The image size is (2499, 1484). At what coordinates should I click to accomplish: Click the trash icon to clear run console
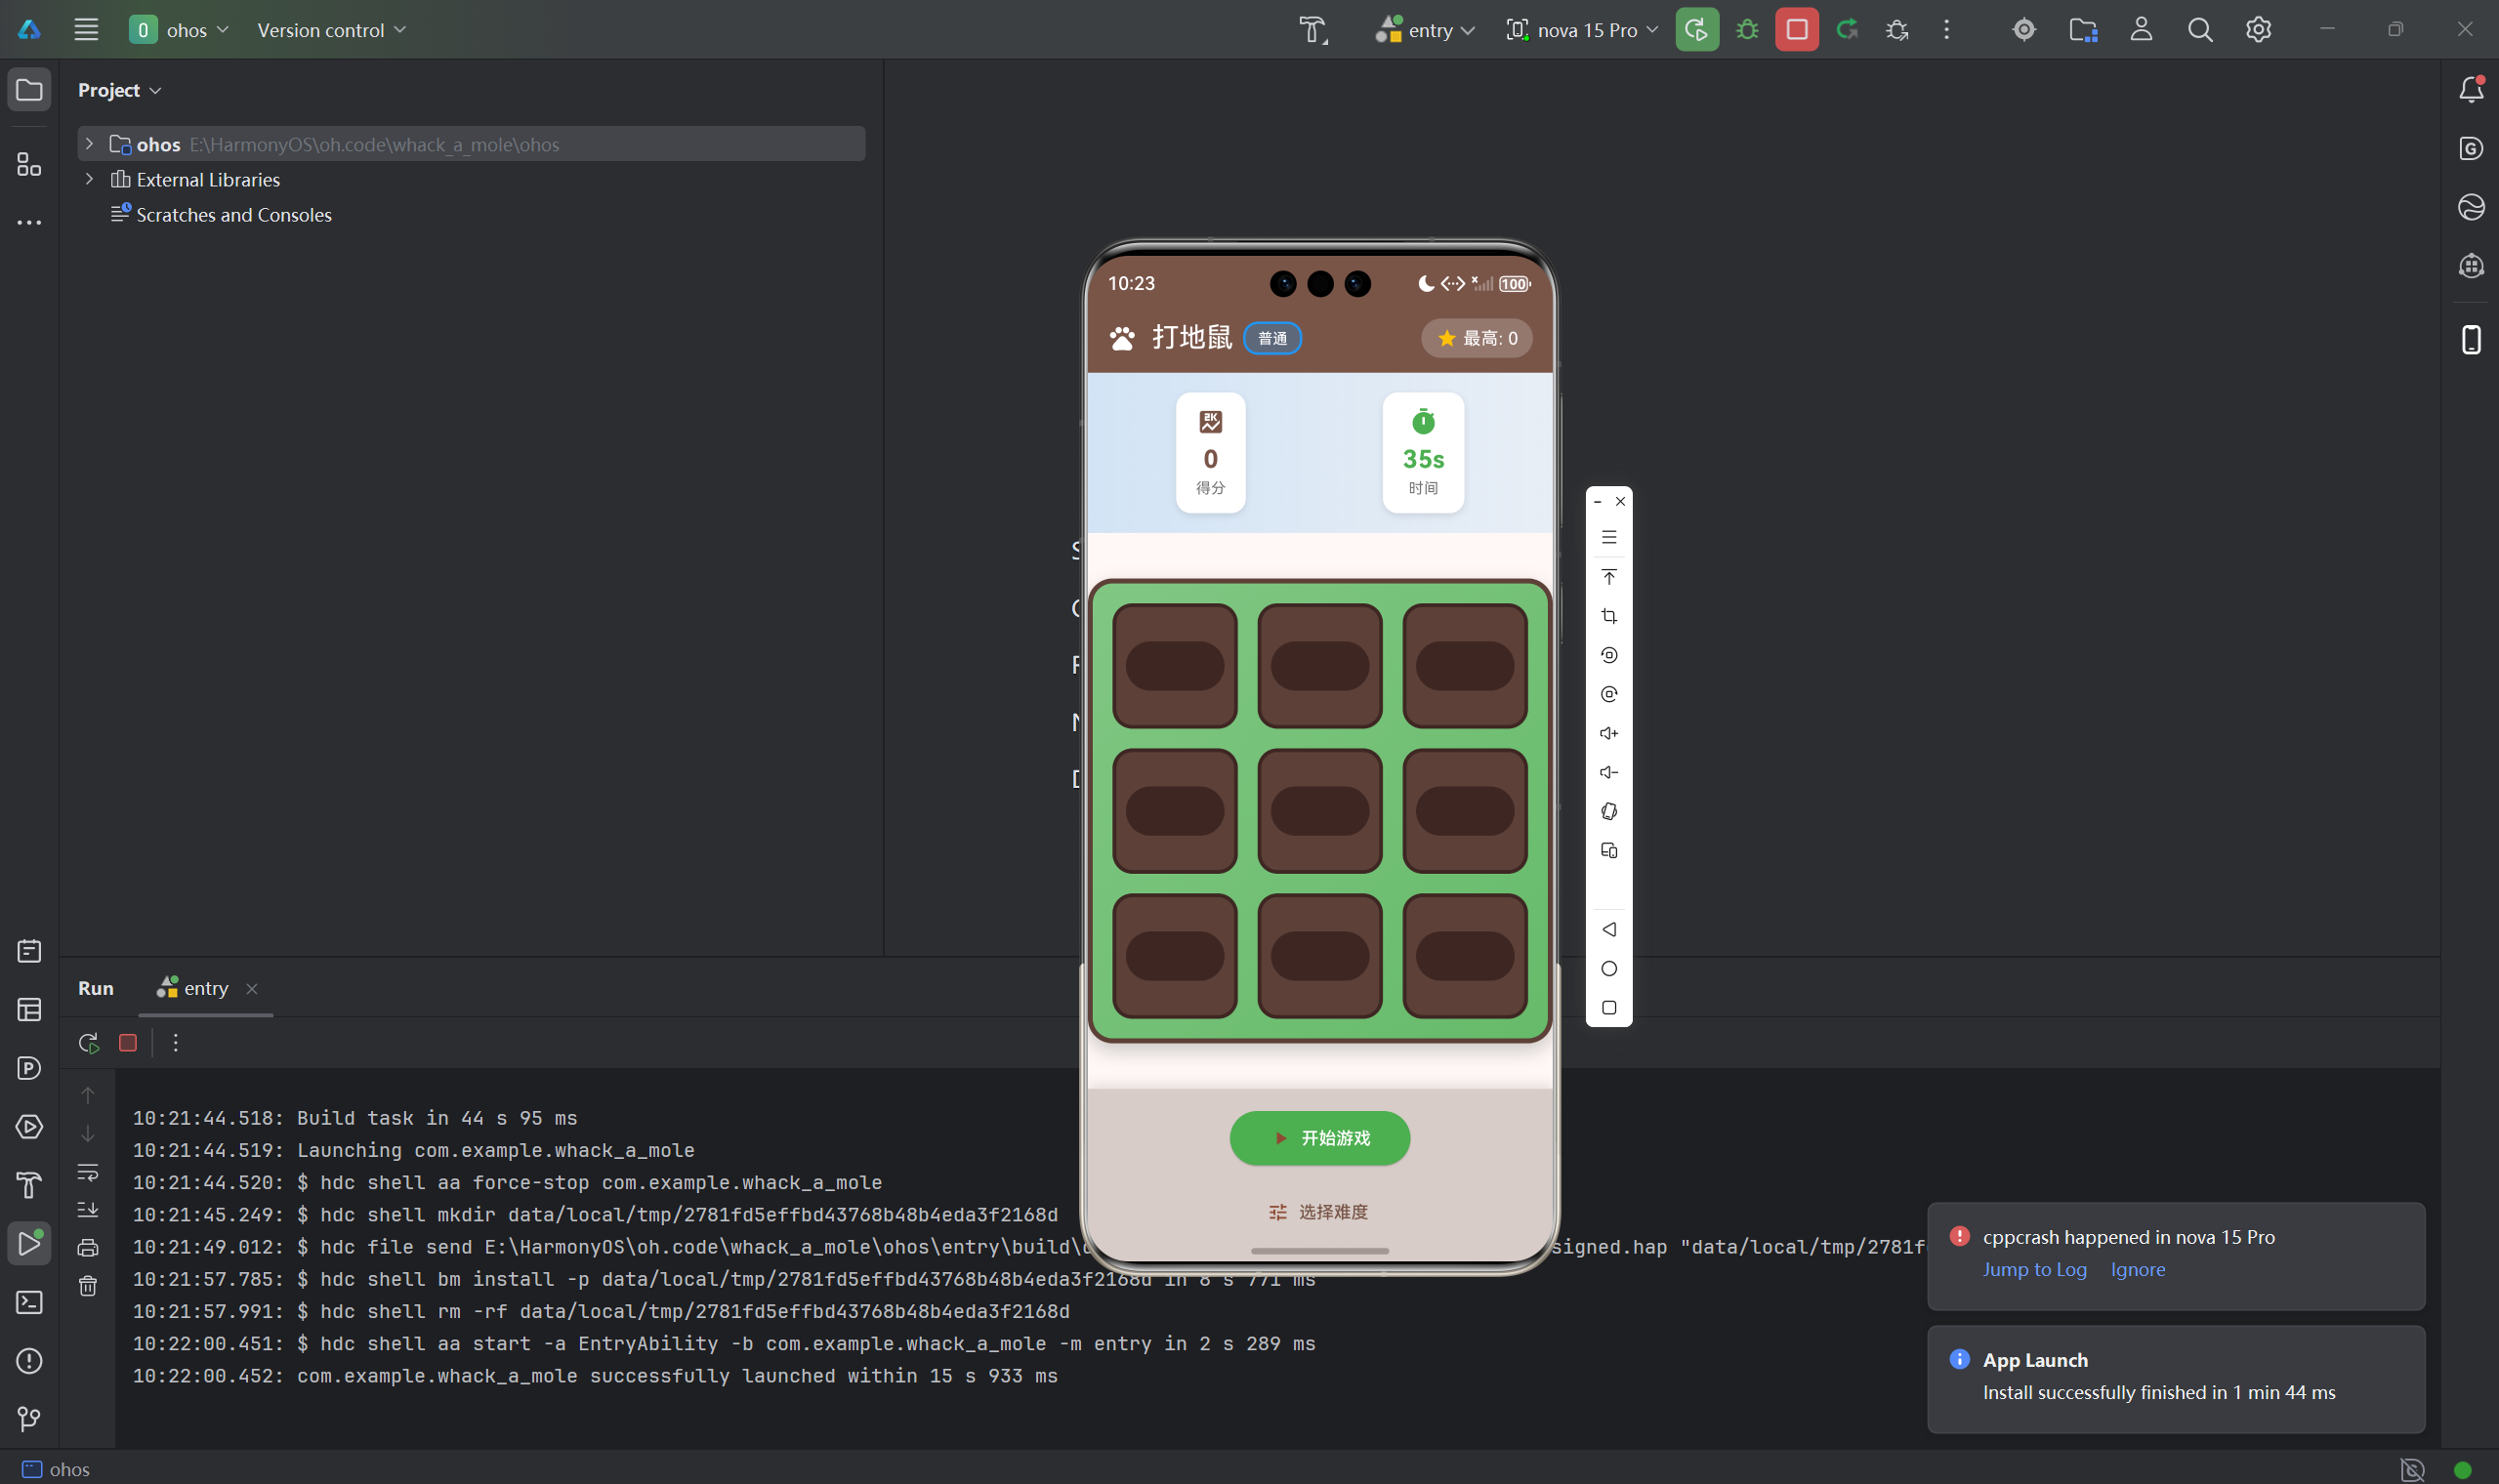tap(88, 1286)
